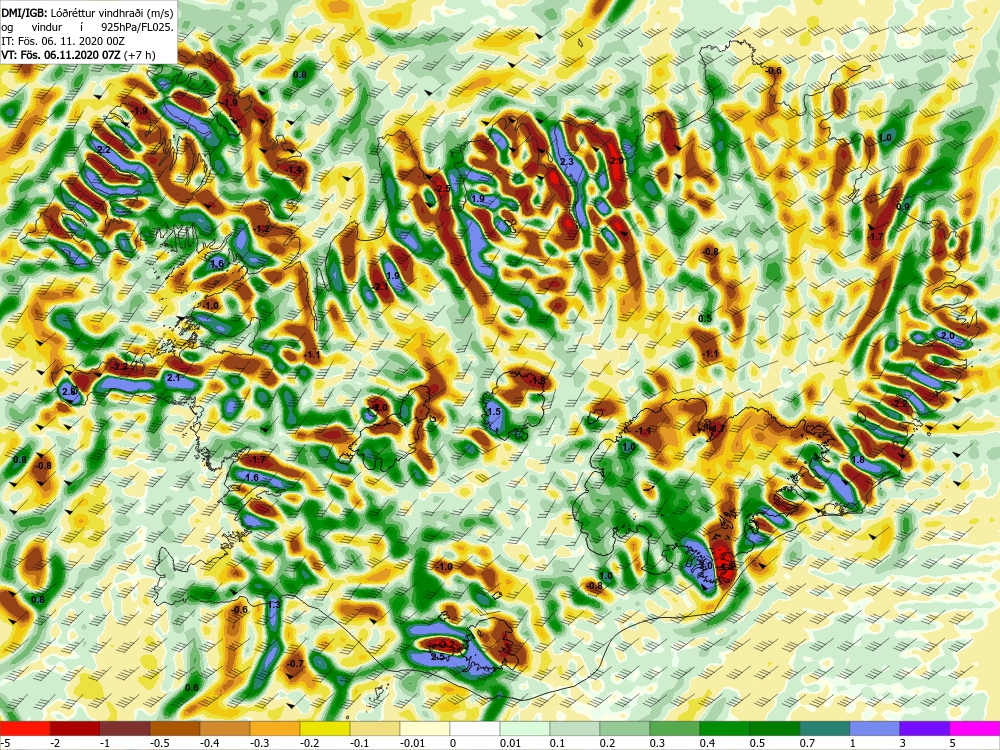This screenshot has height=750, width=1000.
Task: Pick the green legend swatch labeled 0.4
Action: point(725,728)
